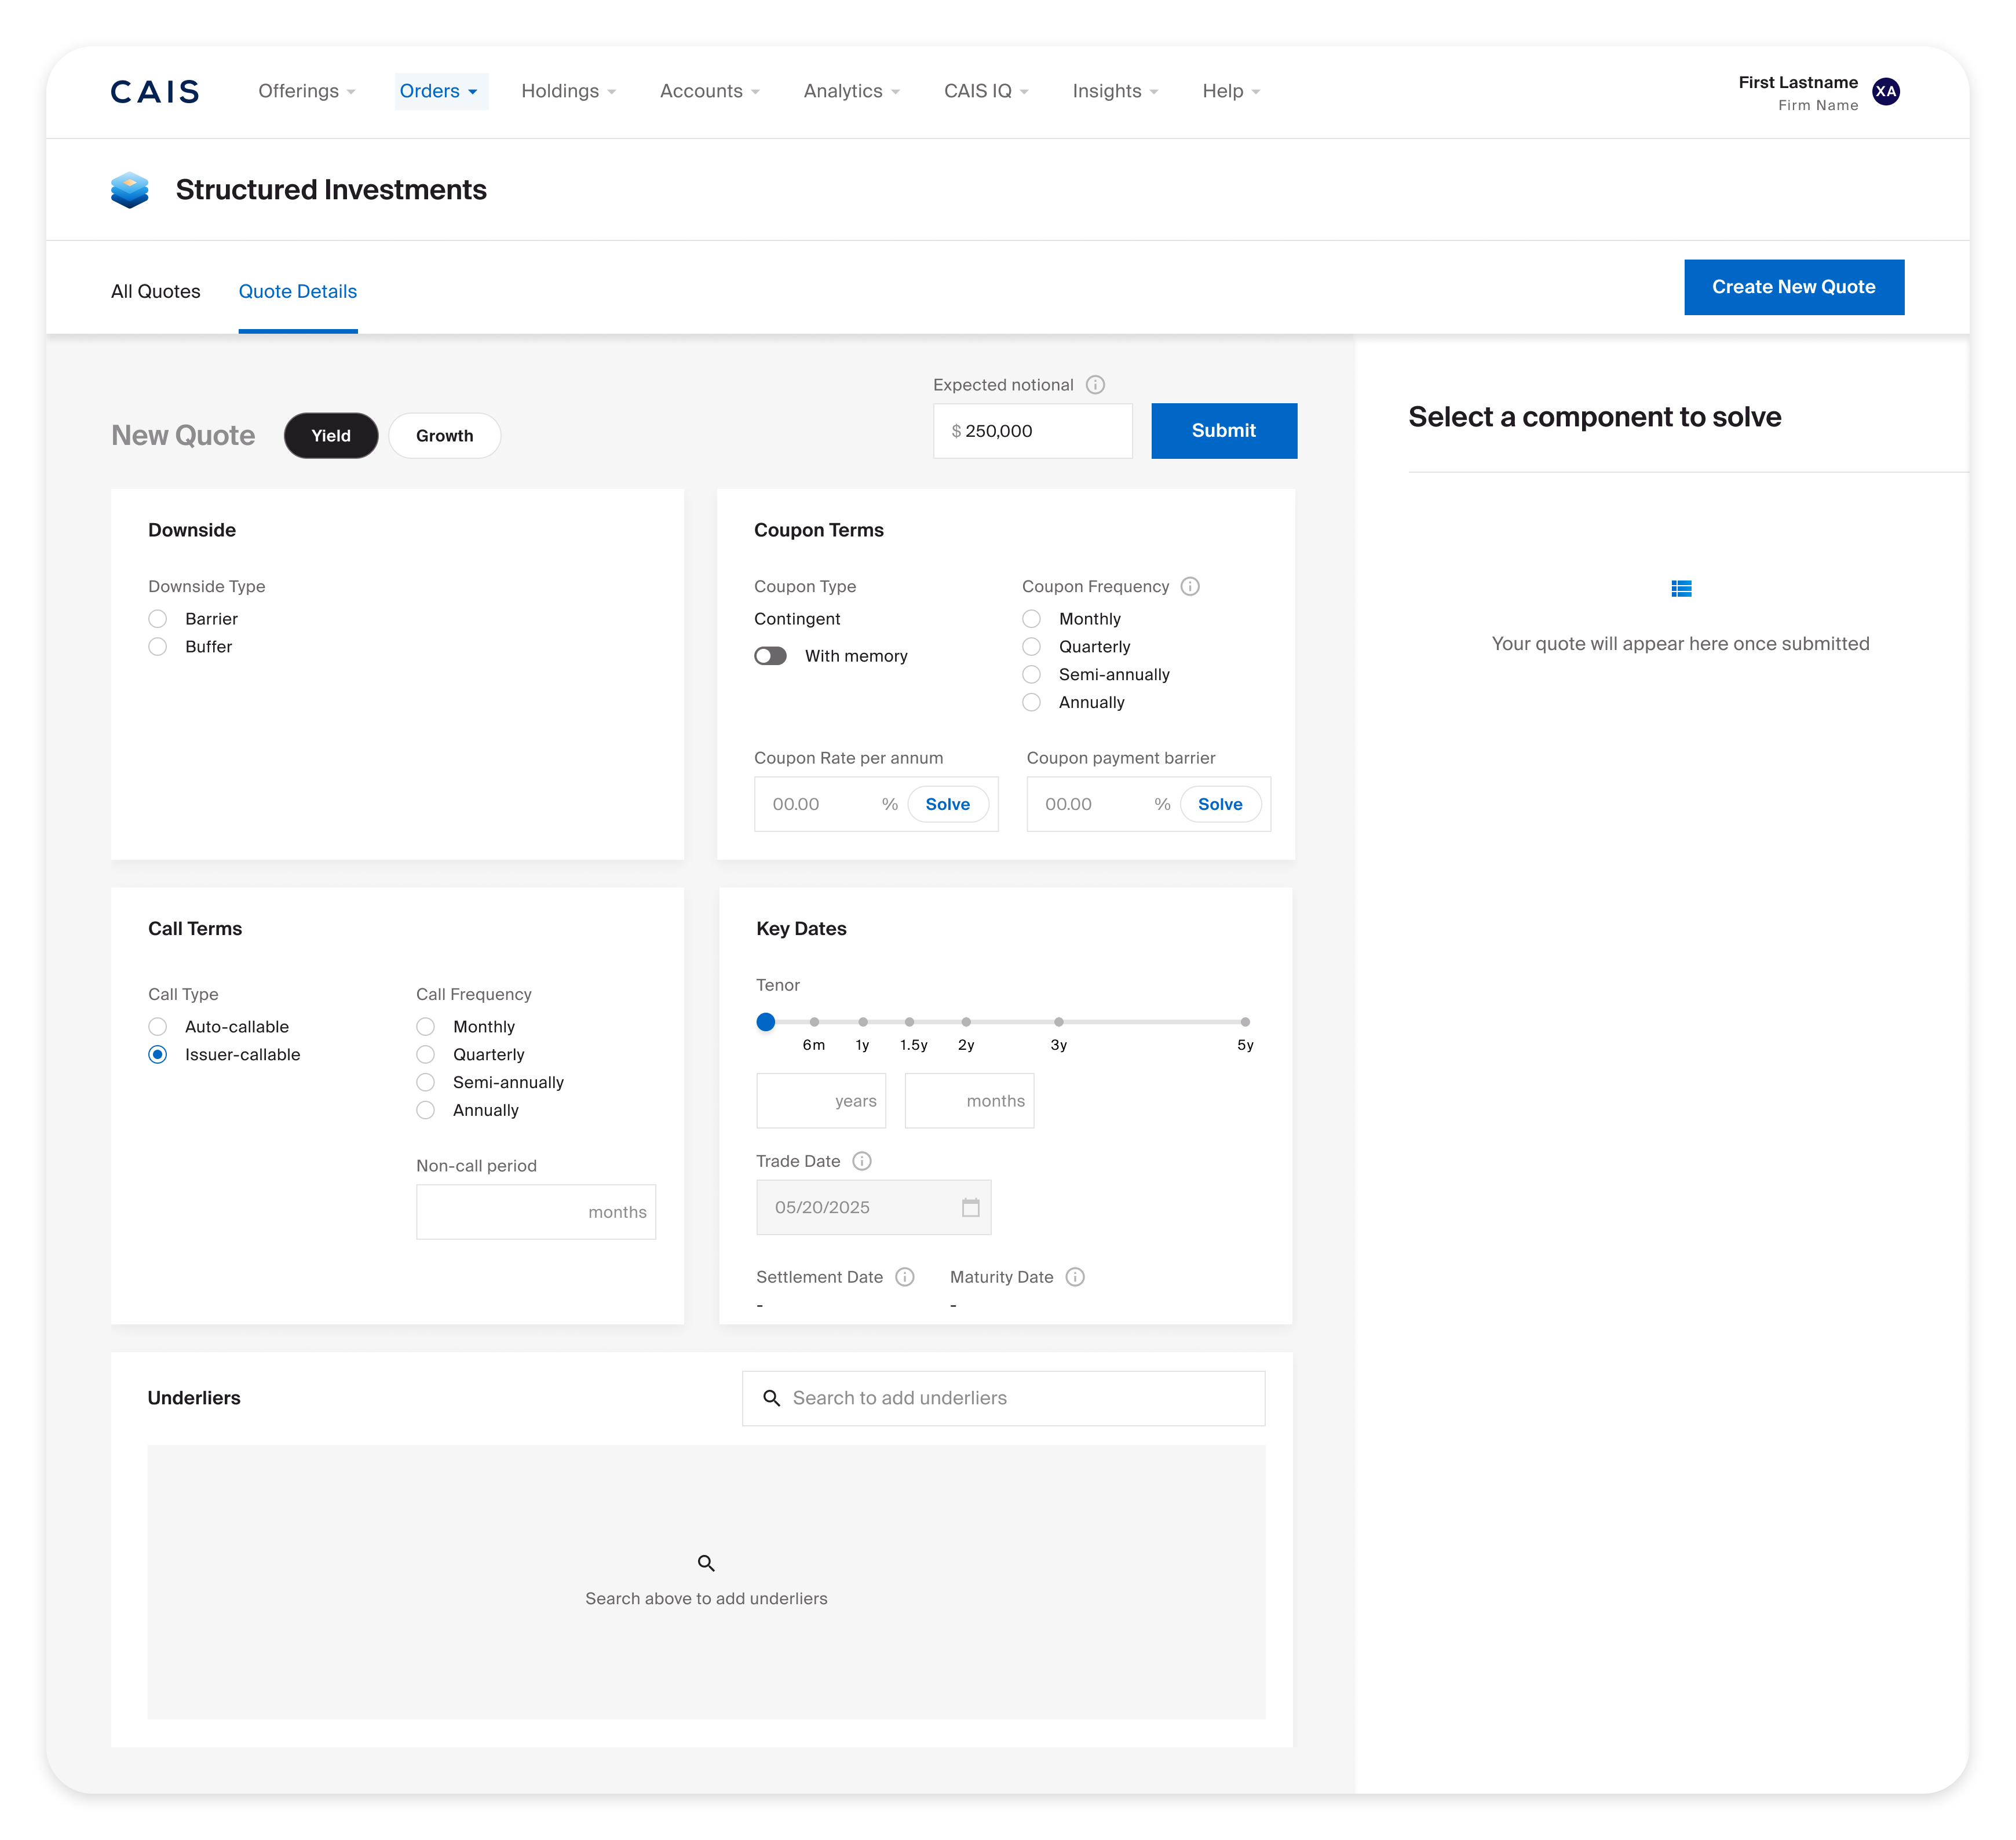Open the Trade Date calendar icon

point(970,1207)
